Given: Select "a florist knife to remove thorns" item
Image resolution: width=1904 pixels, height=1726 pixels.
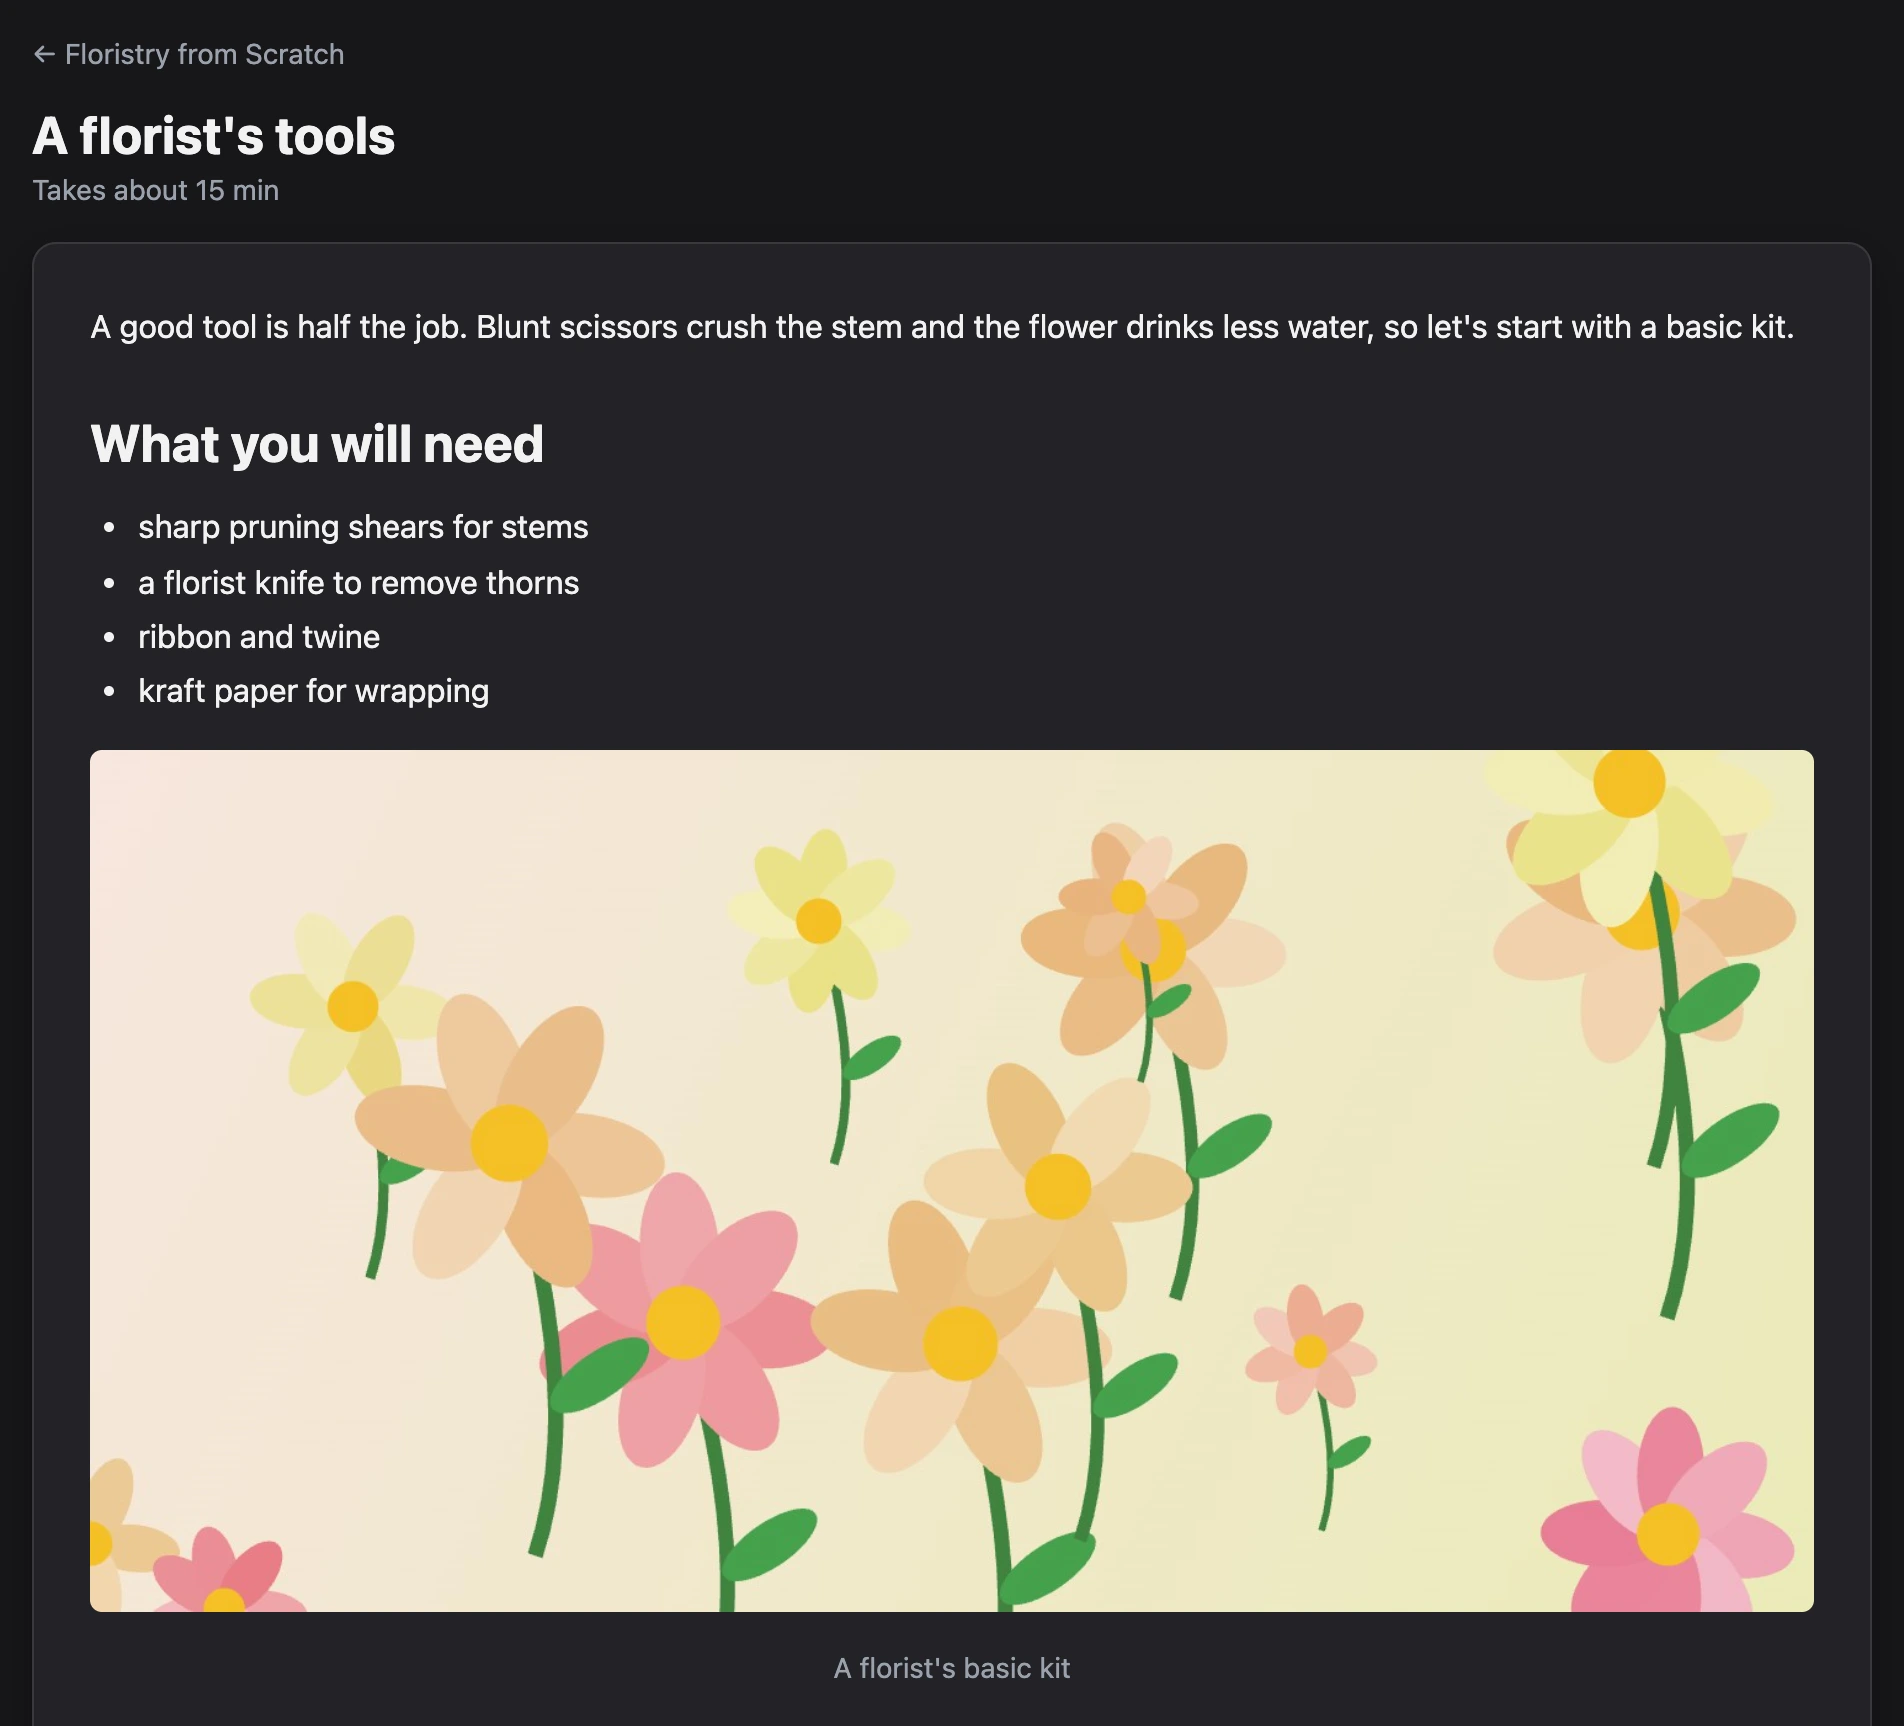Looking at the screenshot, I should (358, 582).
